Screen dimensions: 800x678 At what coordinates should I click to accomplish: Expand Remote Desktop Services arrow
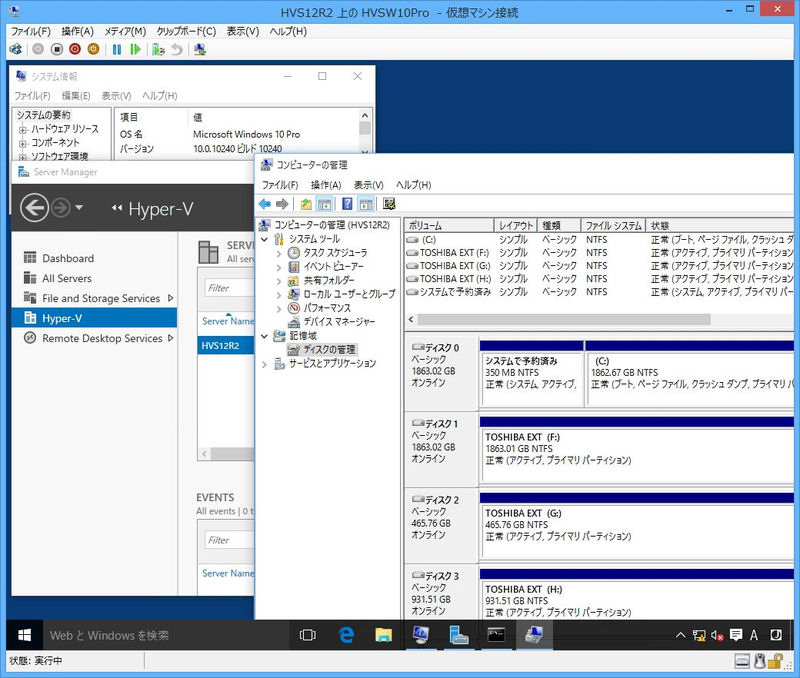[170, 338]
